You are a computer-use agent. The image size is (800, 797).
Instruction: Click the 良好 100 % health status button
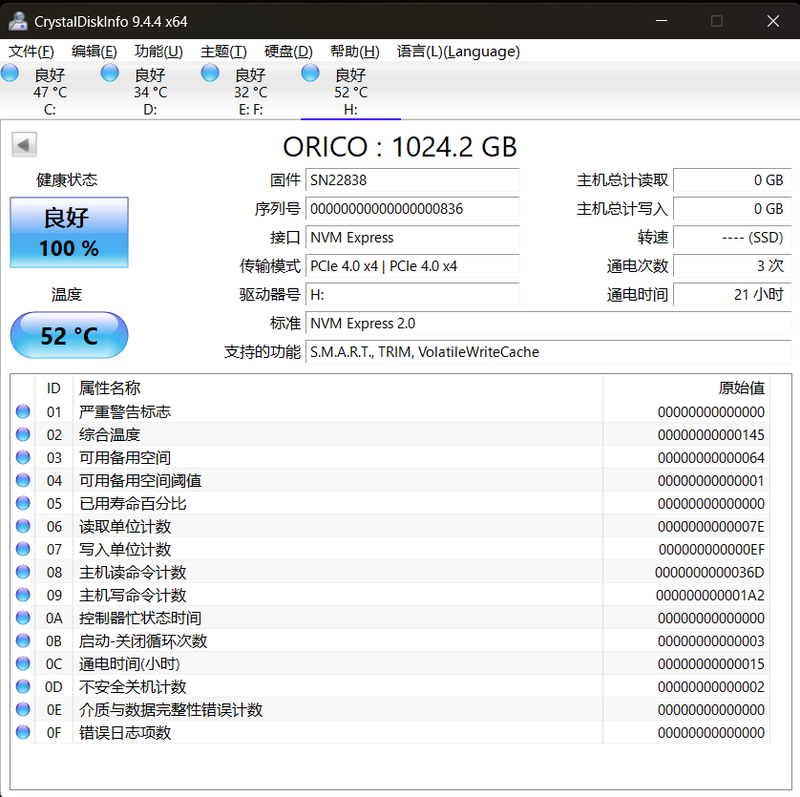click(x=69, y=232)
